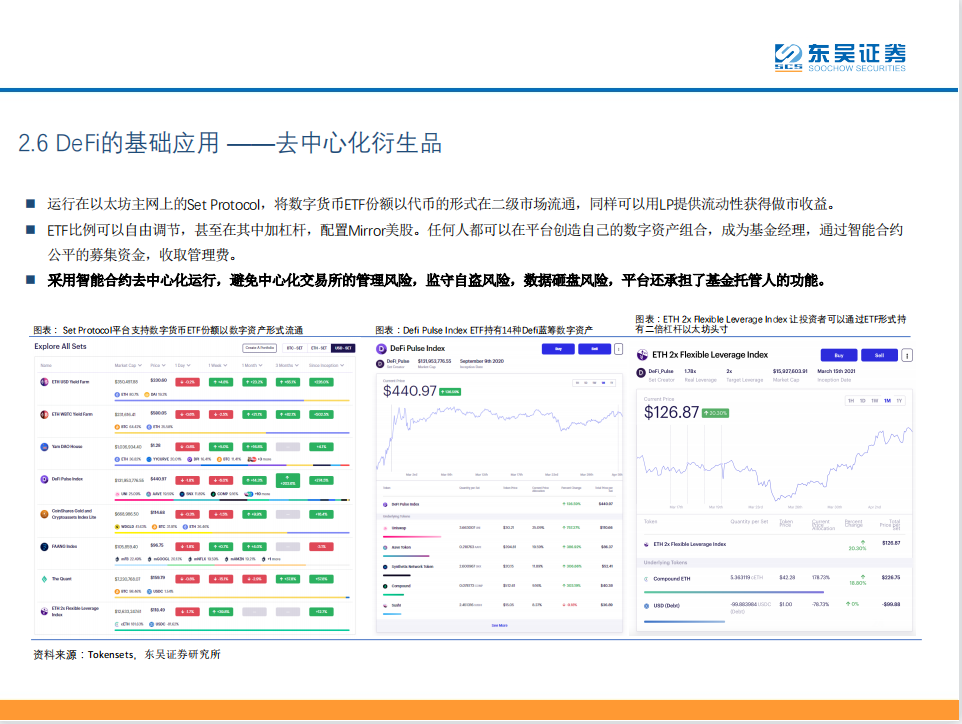Switch to the ETH-SET tab
962x724 pixels.
tap(316, 348)
